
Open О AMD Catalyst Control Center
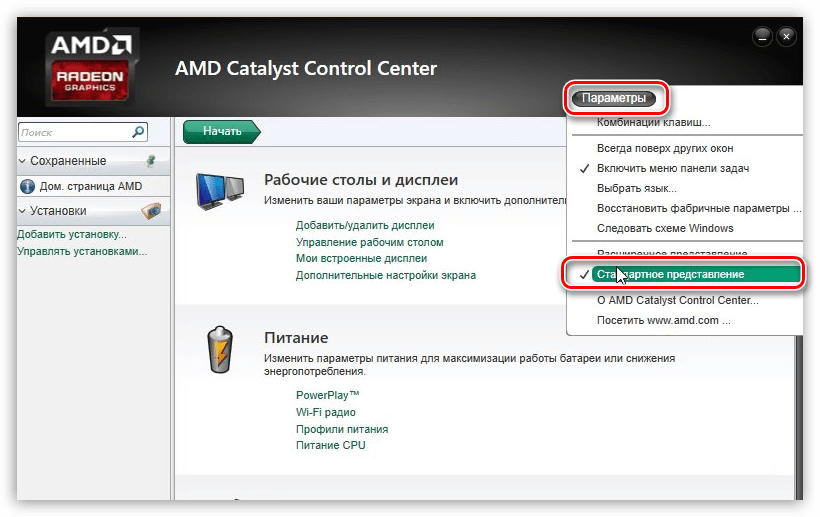tap(678, 300)
